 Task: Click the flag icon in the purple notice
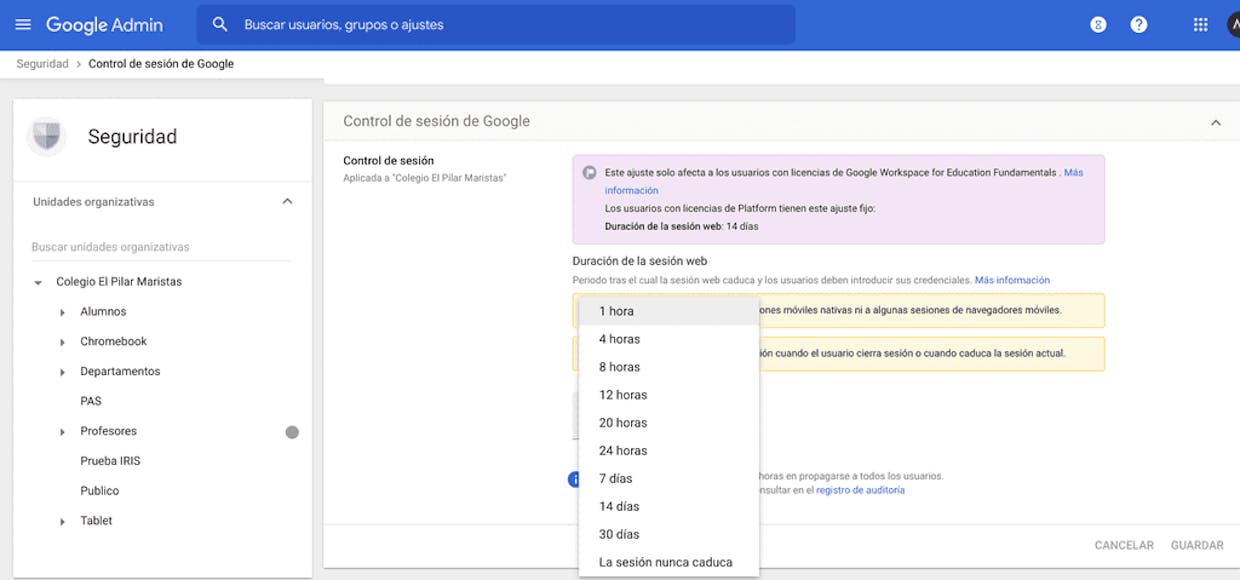click(x=590, y=173)
